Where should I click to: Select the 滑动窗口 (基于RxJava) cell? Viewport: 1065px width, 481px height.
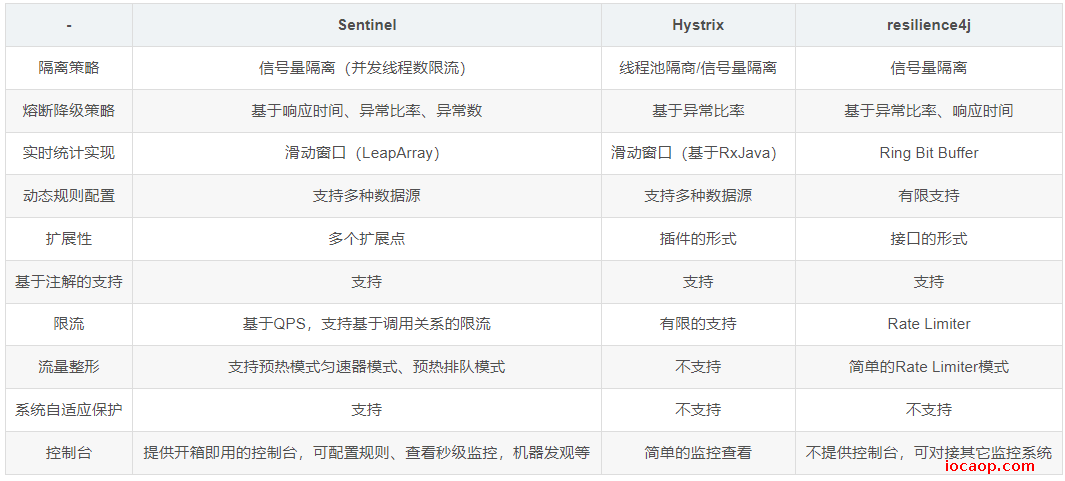(x=698, y=153)
